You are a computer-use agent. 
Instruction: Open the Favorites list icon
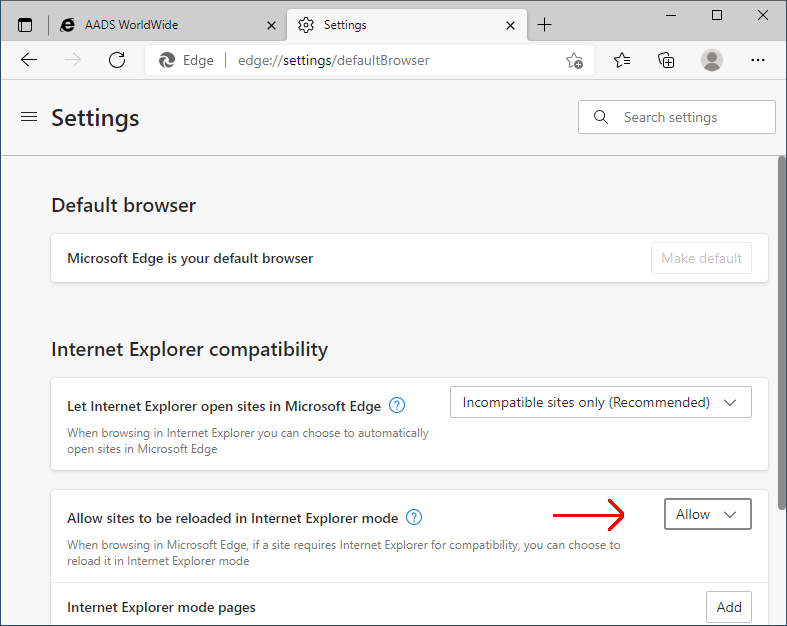click(622, 60)
